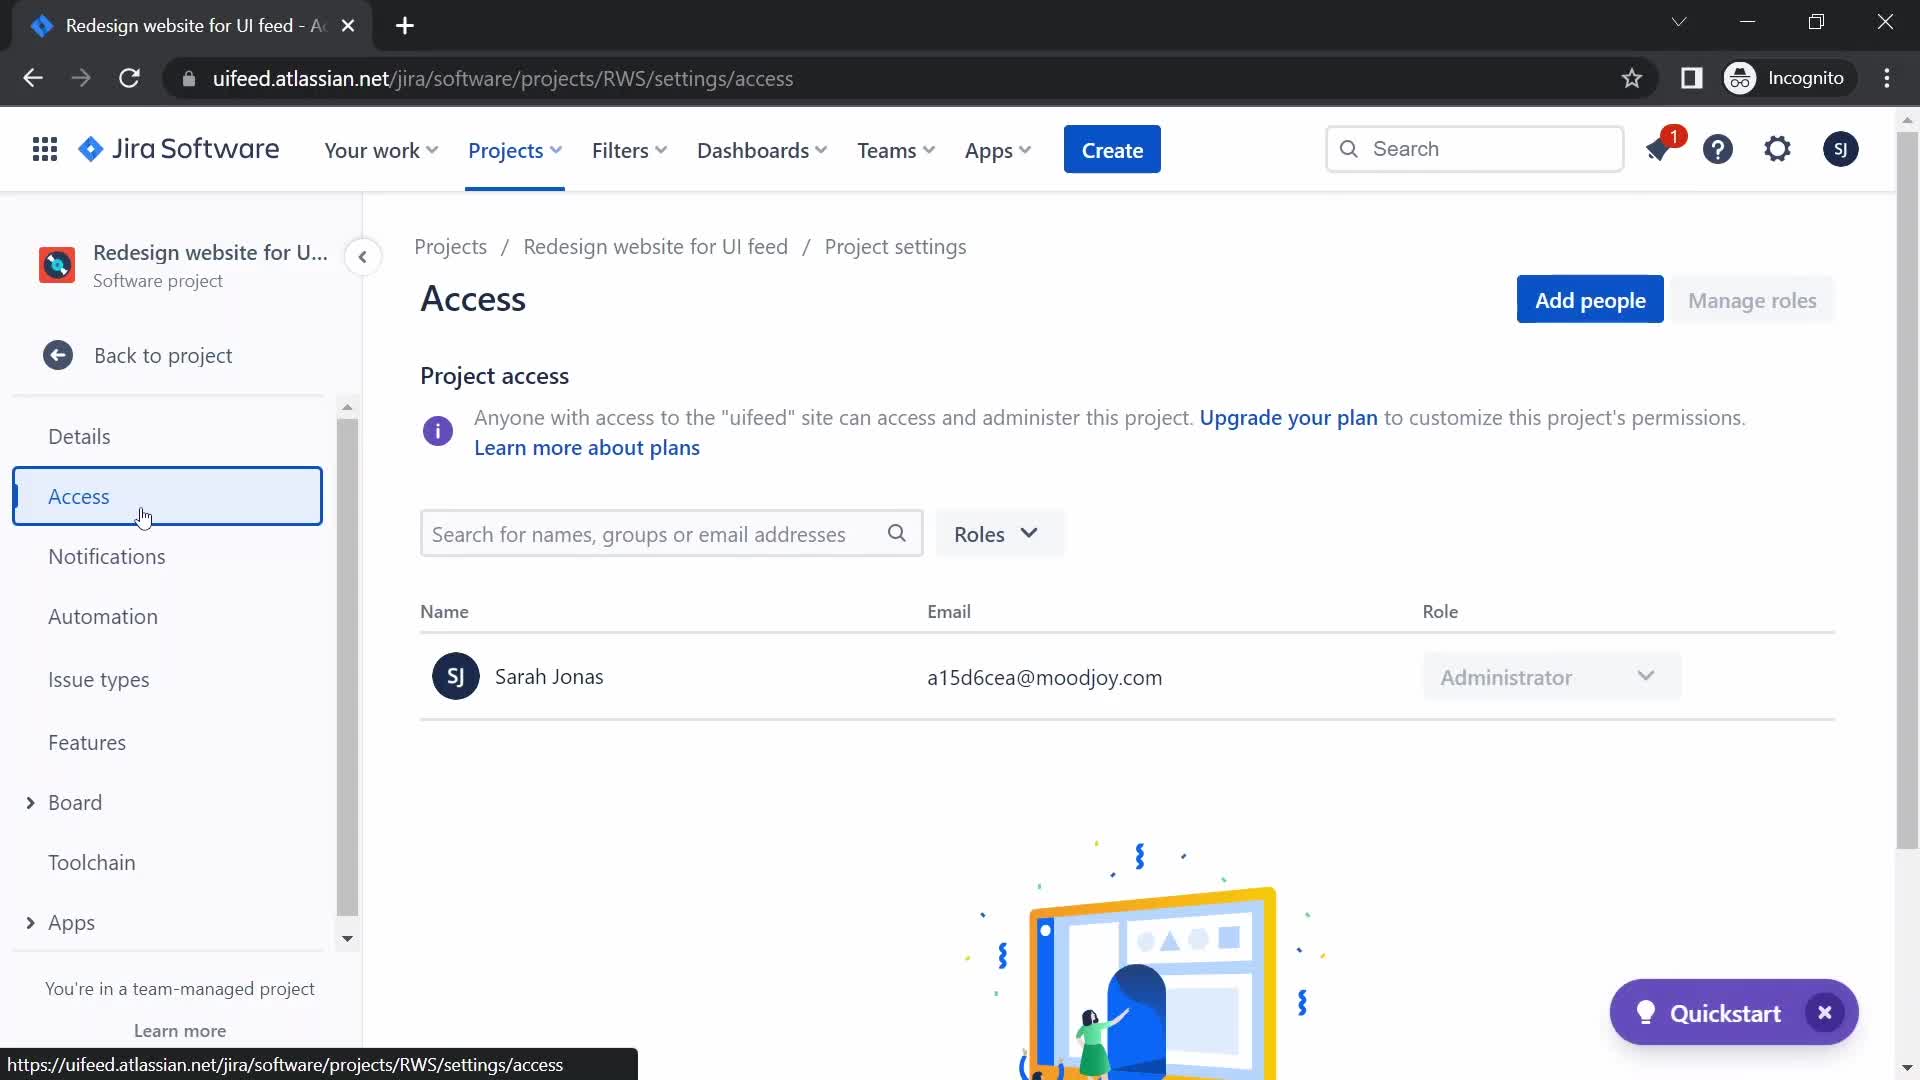The height and width of the screenshot is (1080, 1920).
Task: Click the collapse sidebar arrow button
Action: click(363, 257)
